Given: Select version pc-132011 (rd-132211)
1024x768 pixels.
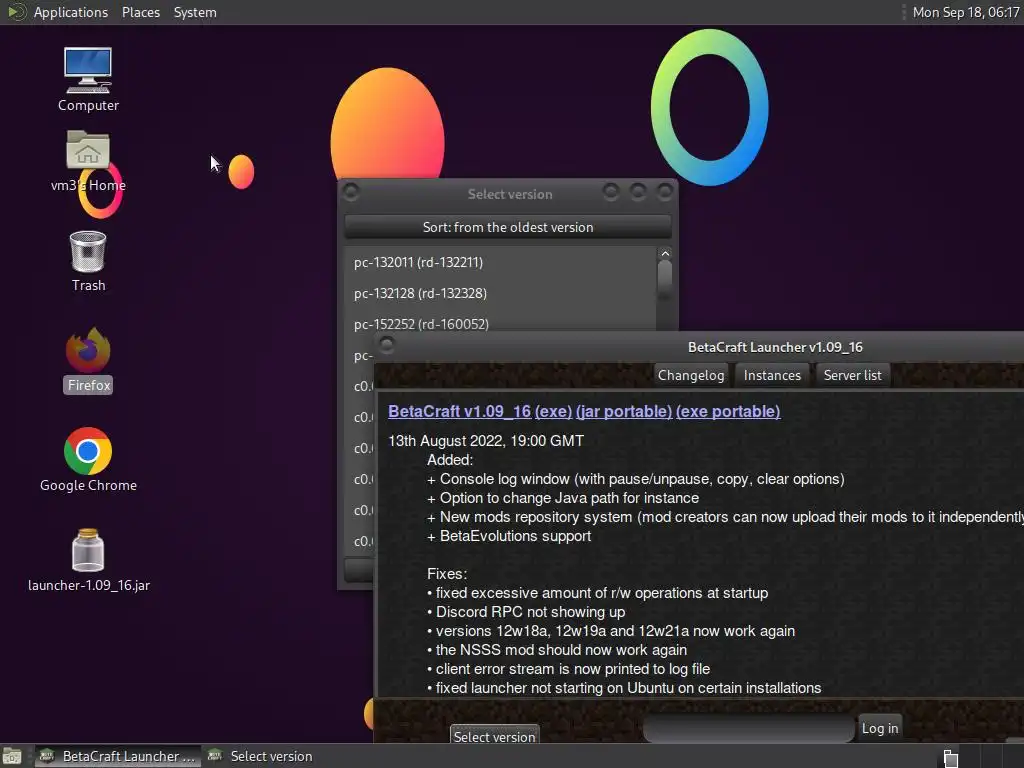Looking at the screenshot, I should 500,263.
